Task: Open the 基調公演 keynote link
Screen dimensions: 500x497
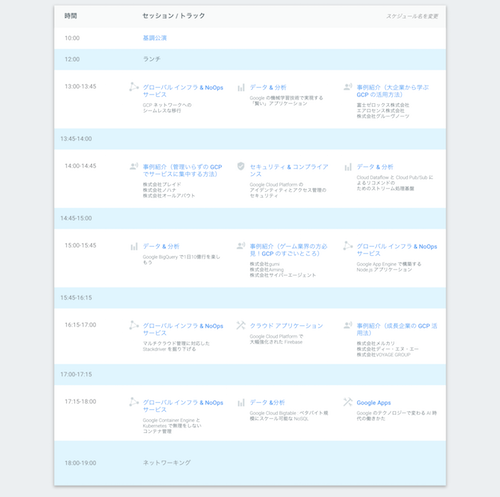Action: click(155, 38)
